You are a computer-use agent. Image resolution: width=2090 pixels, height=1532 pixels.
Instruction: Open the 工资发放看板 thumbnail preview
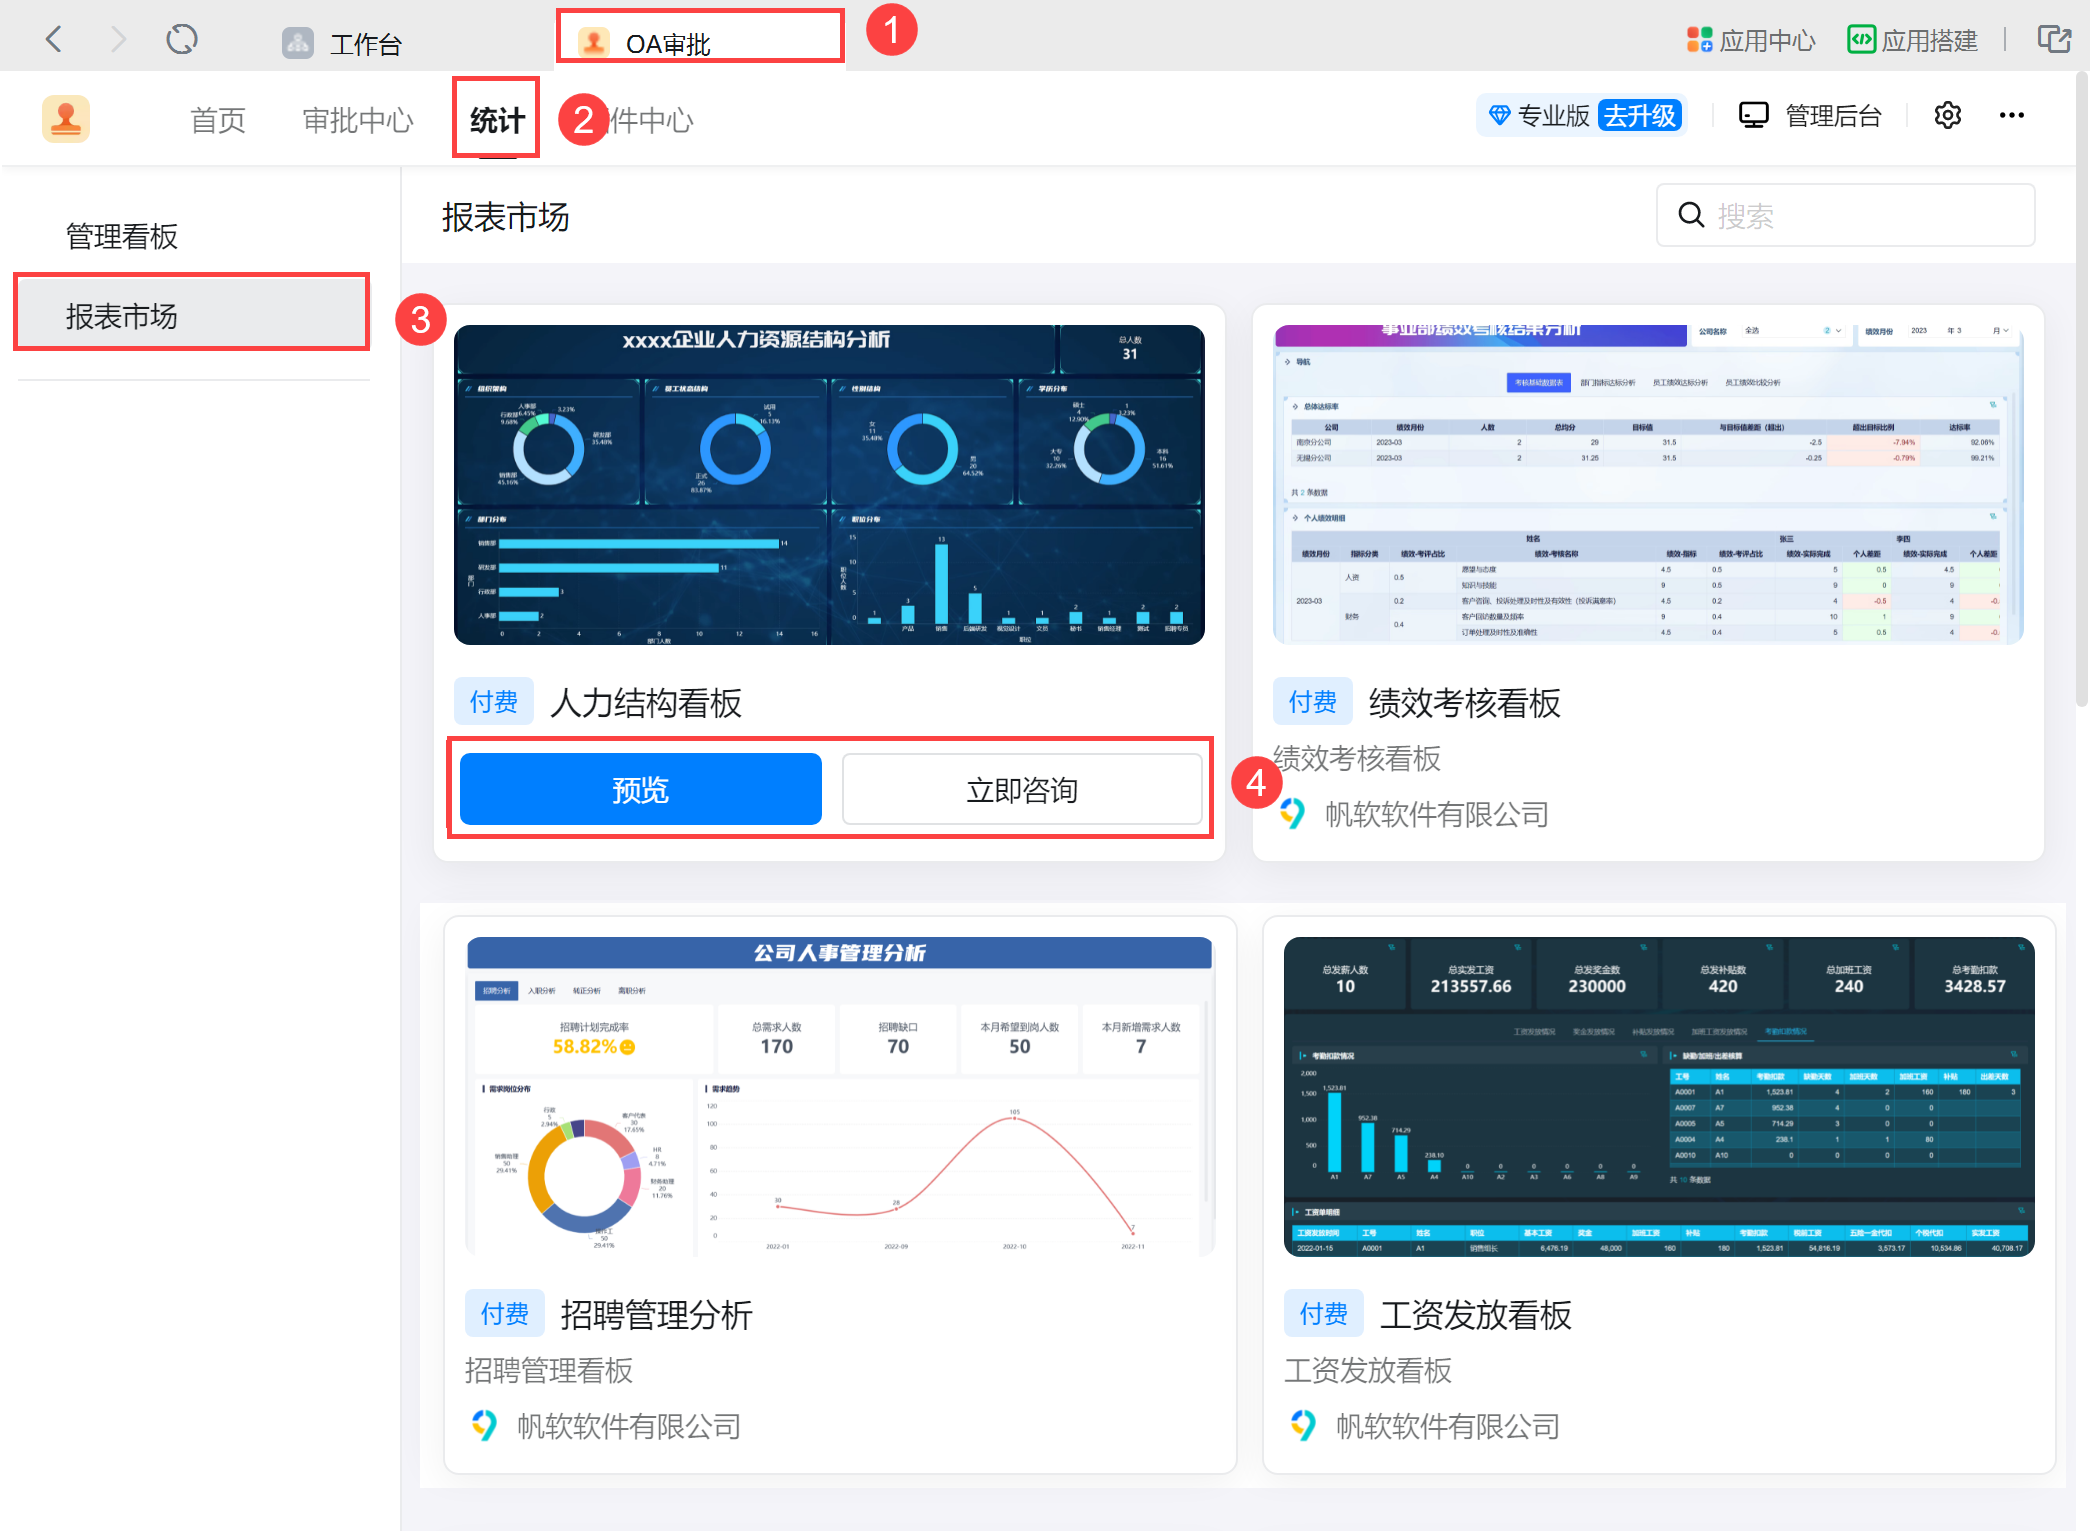1658,1096
